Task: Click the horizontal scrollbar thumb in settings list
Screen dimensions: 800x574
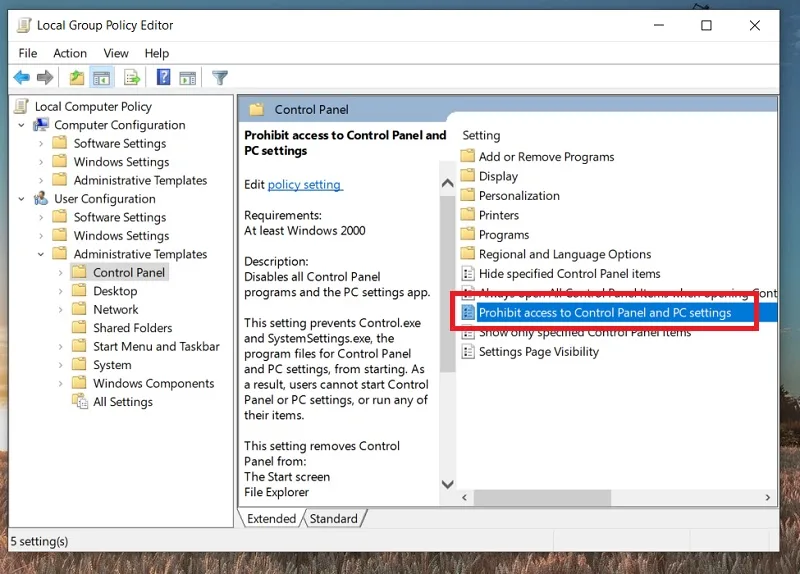Action: coord(542,497)
